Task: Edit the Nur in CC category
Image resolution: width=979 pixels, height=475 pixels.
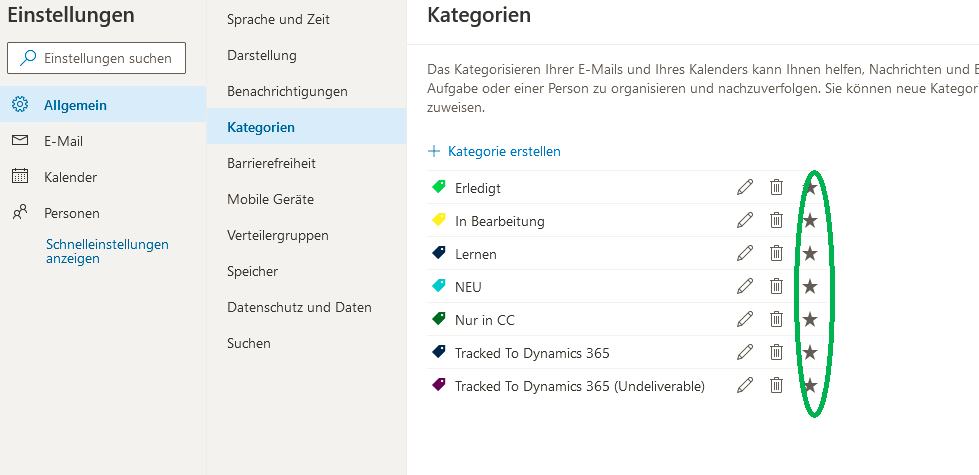Action: tap(745, 319)
